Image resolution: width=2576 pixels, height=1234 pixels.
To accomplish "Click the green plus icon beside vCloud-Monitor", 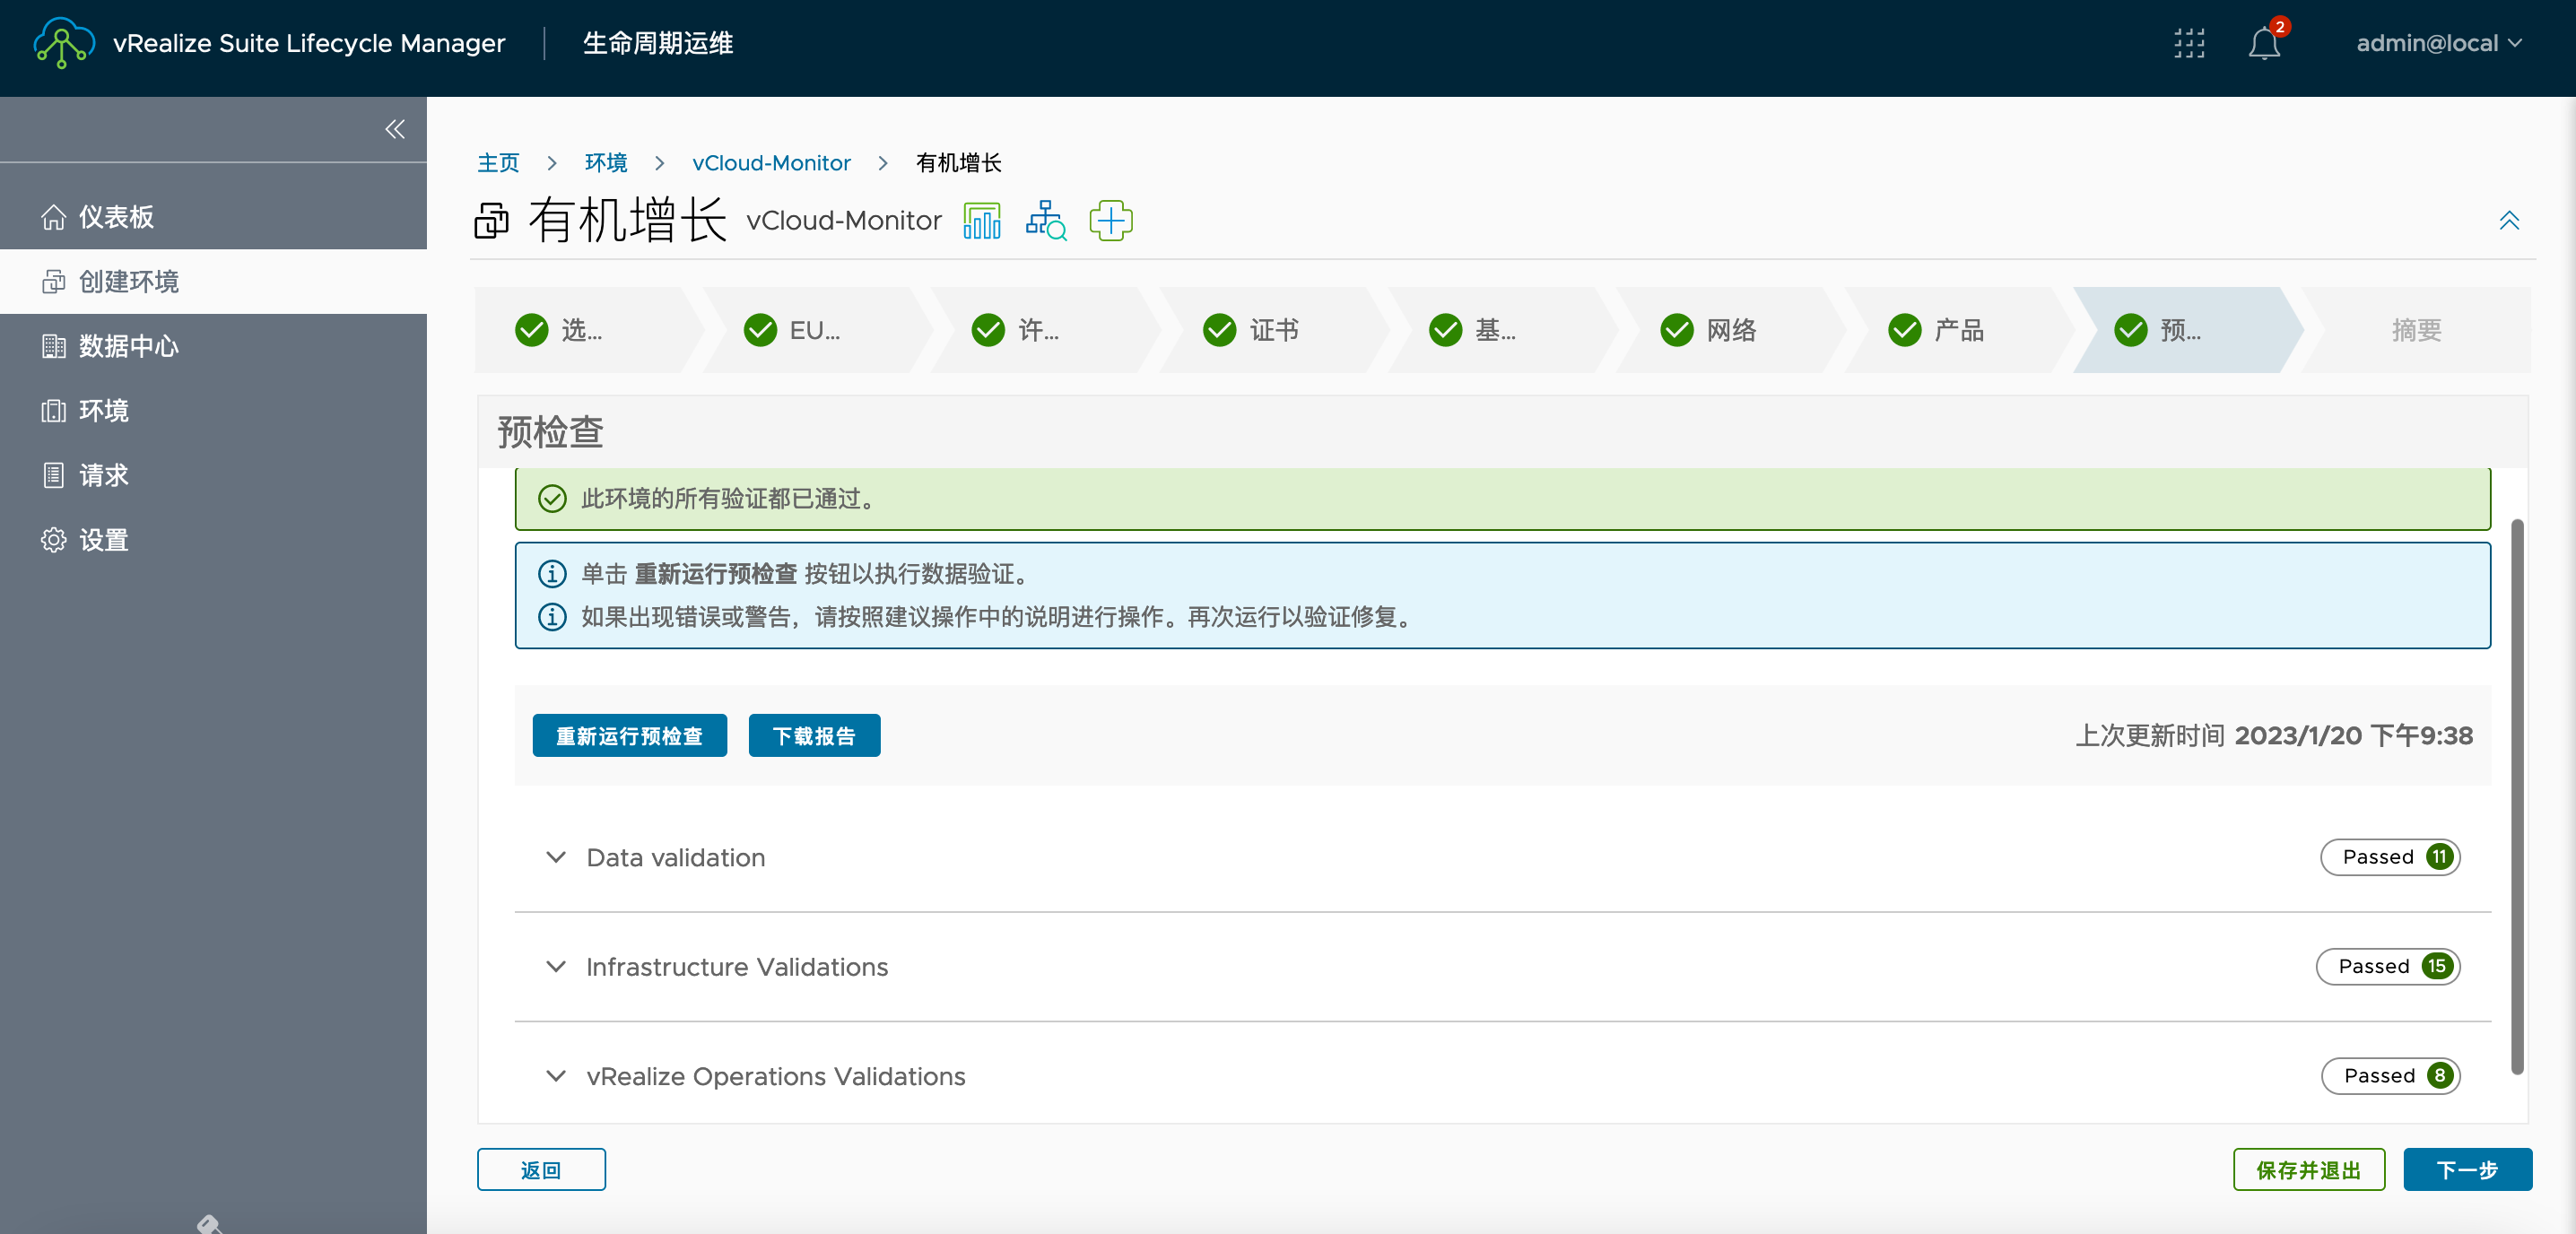I will 1111,220.
